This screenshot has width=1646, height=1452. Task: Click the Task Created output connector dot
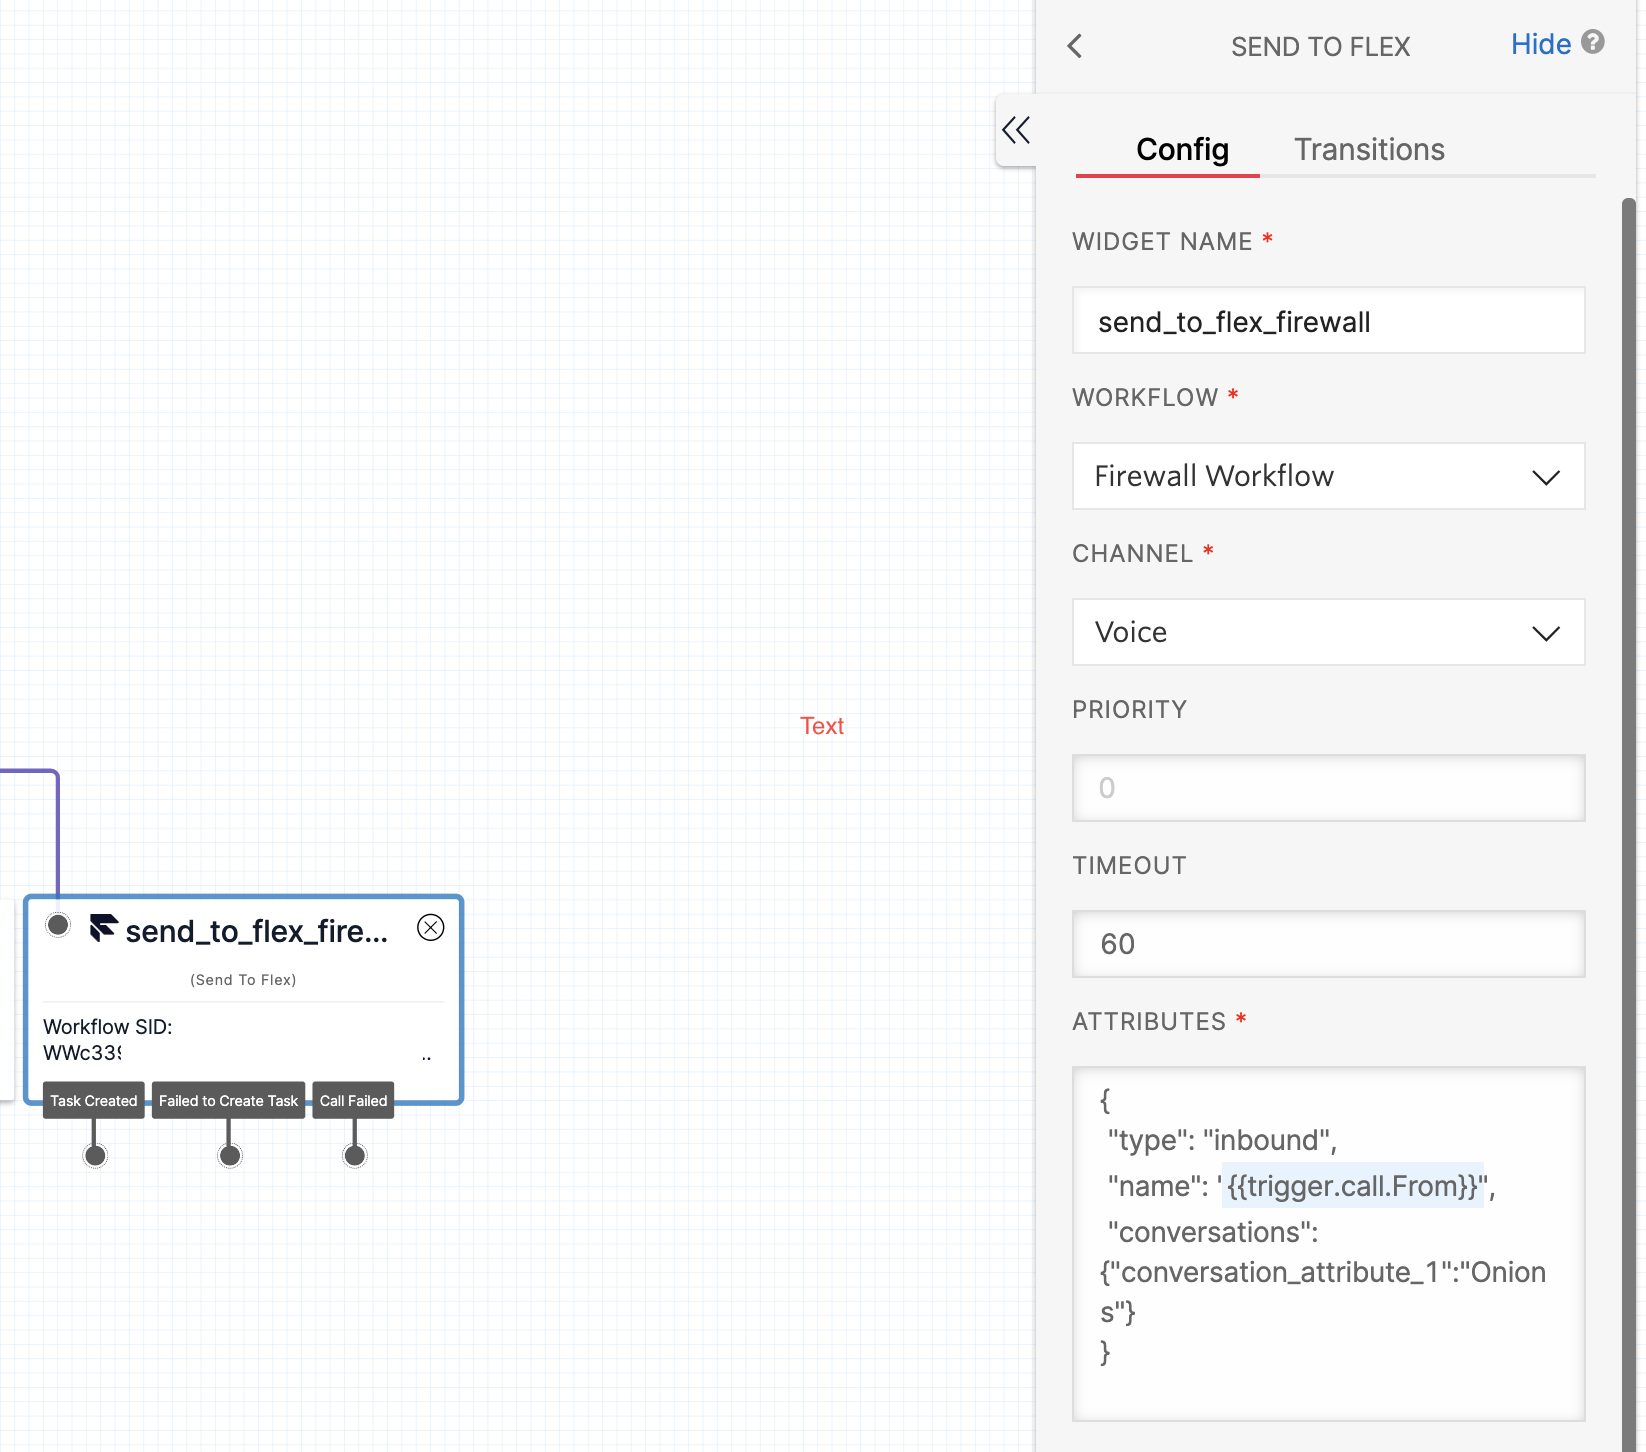pyautogui.click(x=95, y=1156)
